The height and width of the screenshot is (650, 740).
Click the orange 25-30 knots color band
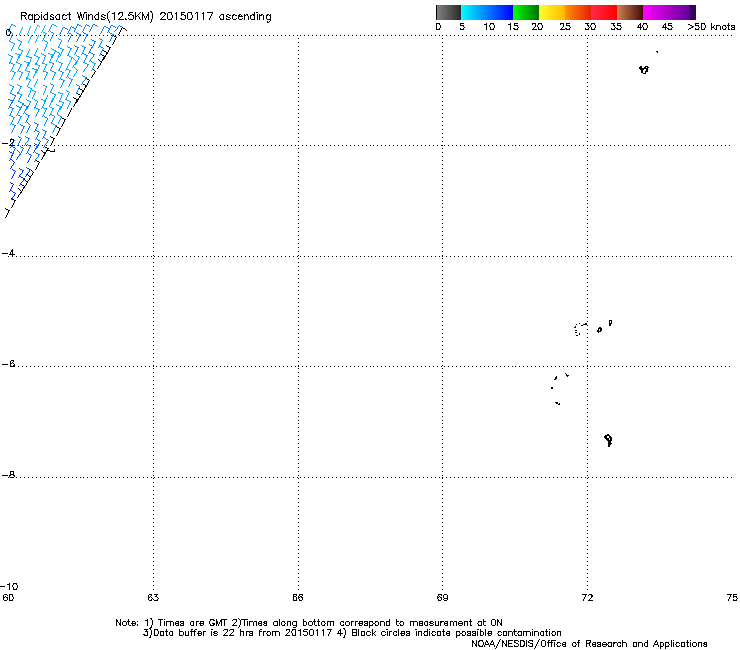point(578,12)
